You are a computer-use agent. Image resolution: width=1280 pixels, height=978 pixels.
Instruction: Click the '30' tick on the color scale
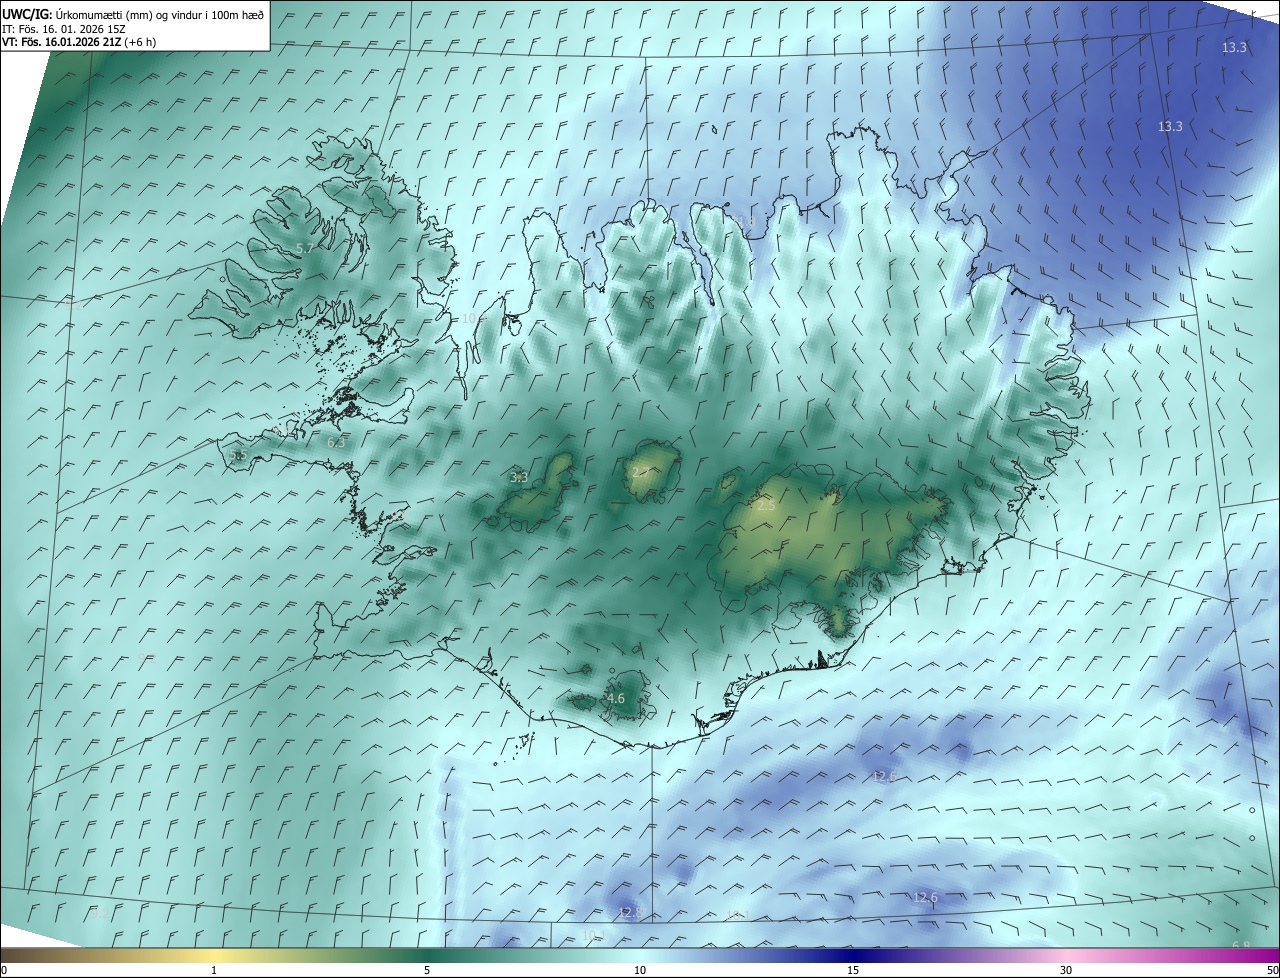coord(1066,970)
